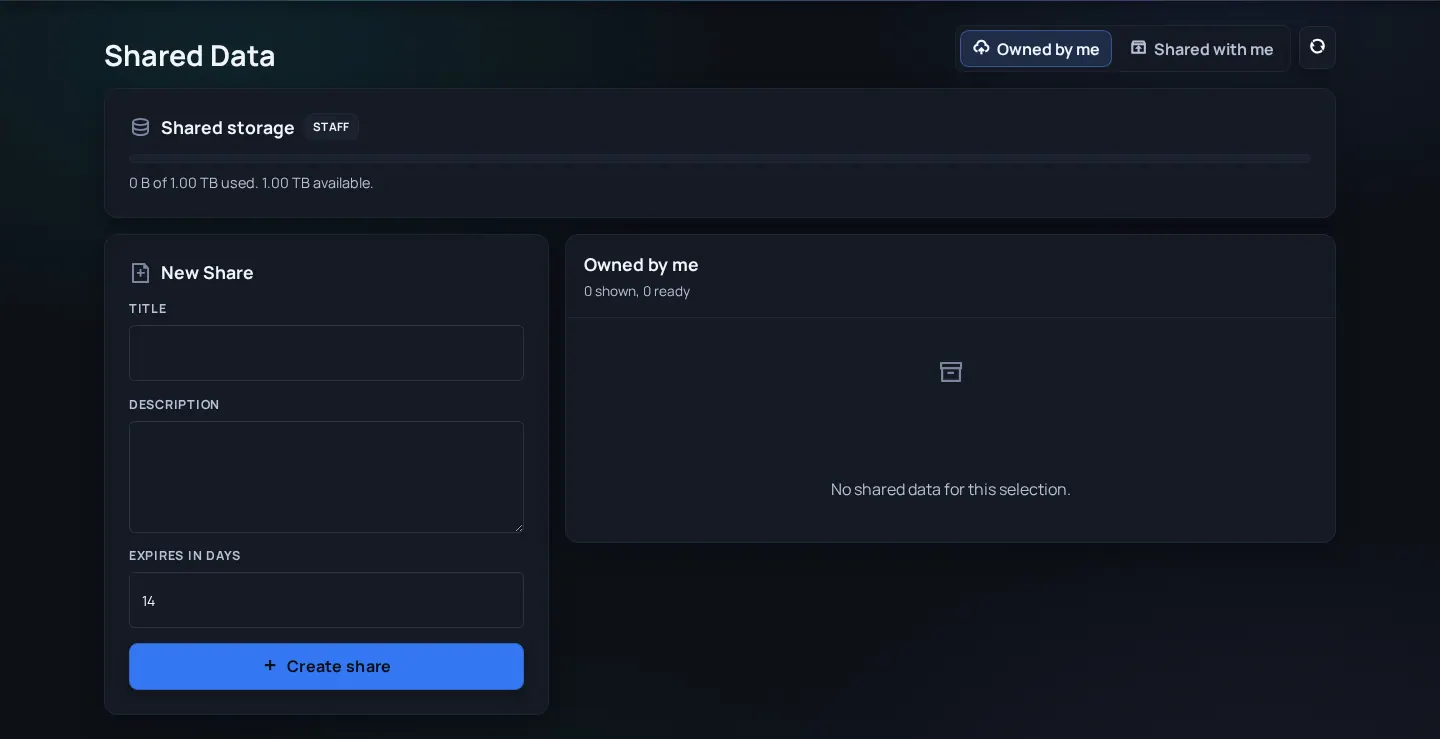Viewport: 1440px width, 739px height.
Task: Click the New Share document icon
Action: 140,273
